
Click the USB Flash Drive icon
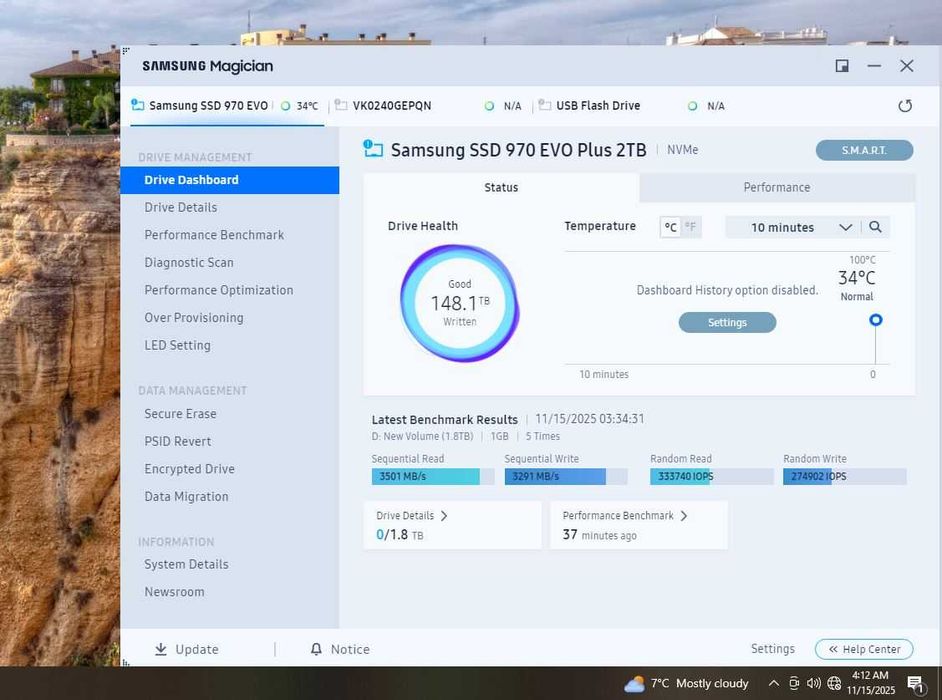click(545, 105)
